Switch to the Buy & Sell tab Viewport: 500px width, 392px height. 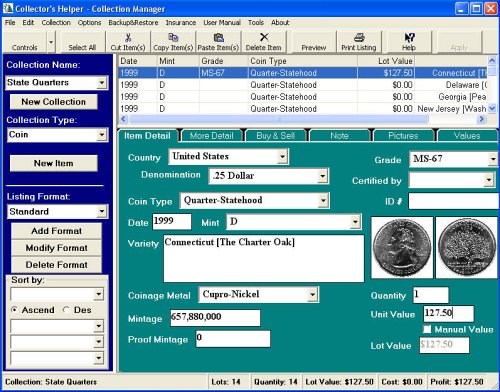(x=275, y=136)
